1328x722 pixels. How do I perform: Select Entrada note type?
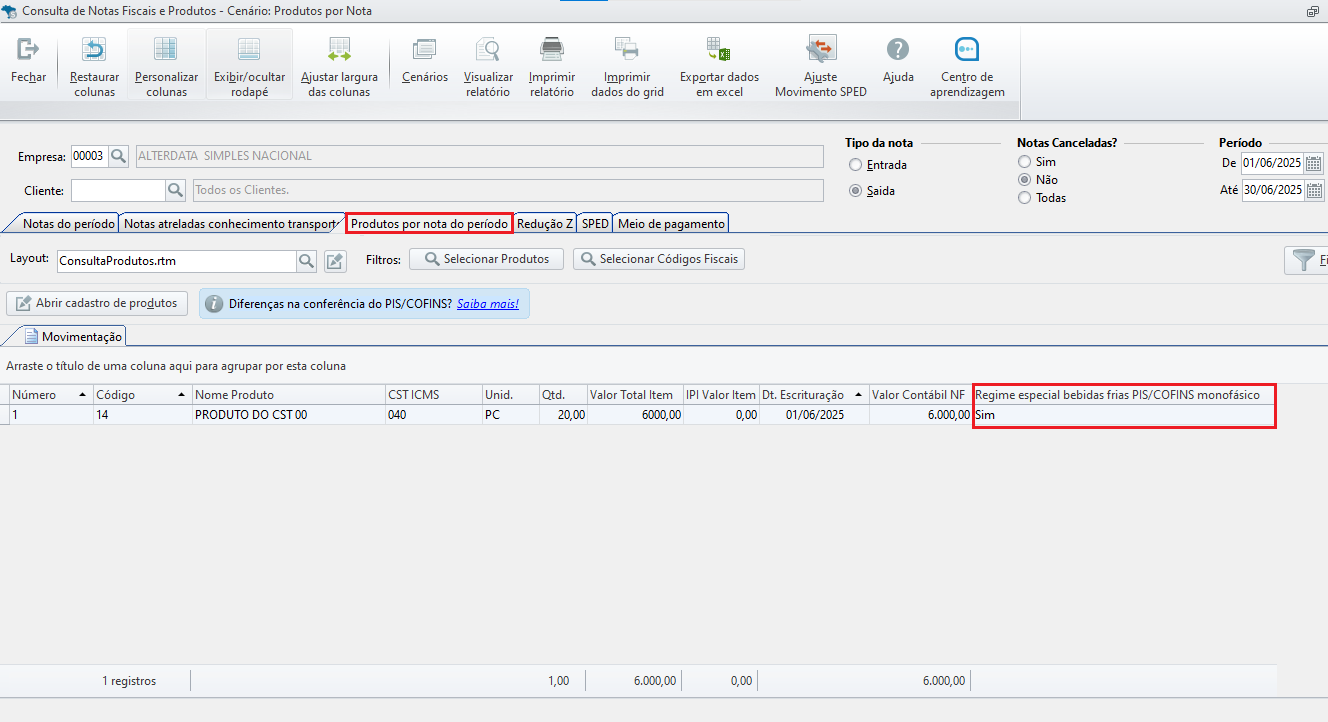[x=855, y=165]
